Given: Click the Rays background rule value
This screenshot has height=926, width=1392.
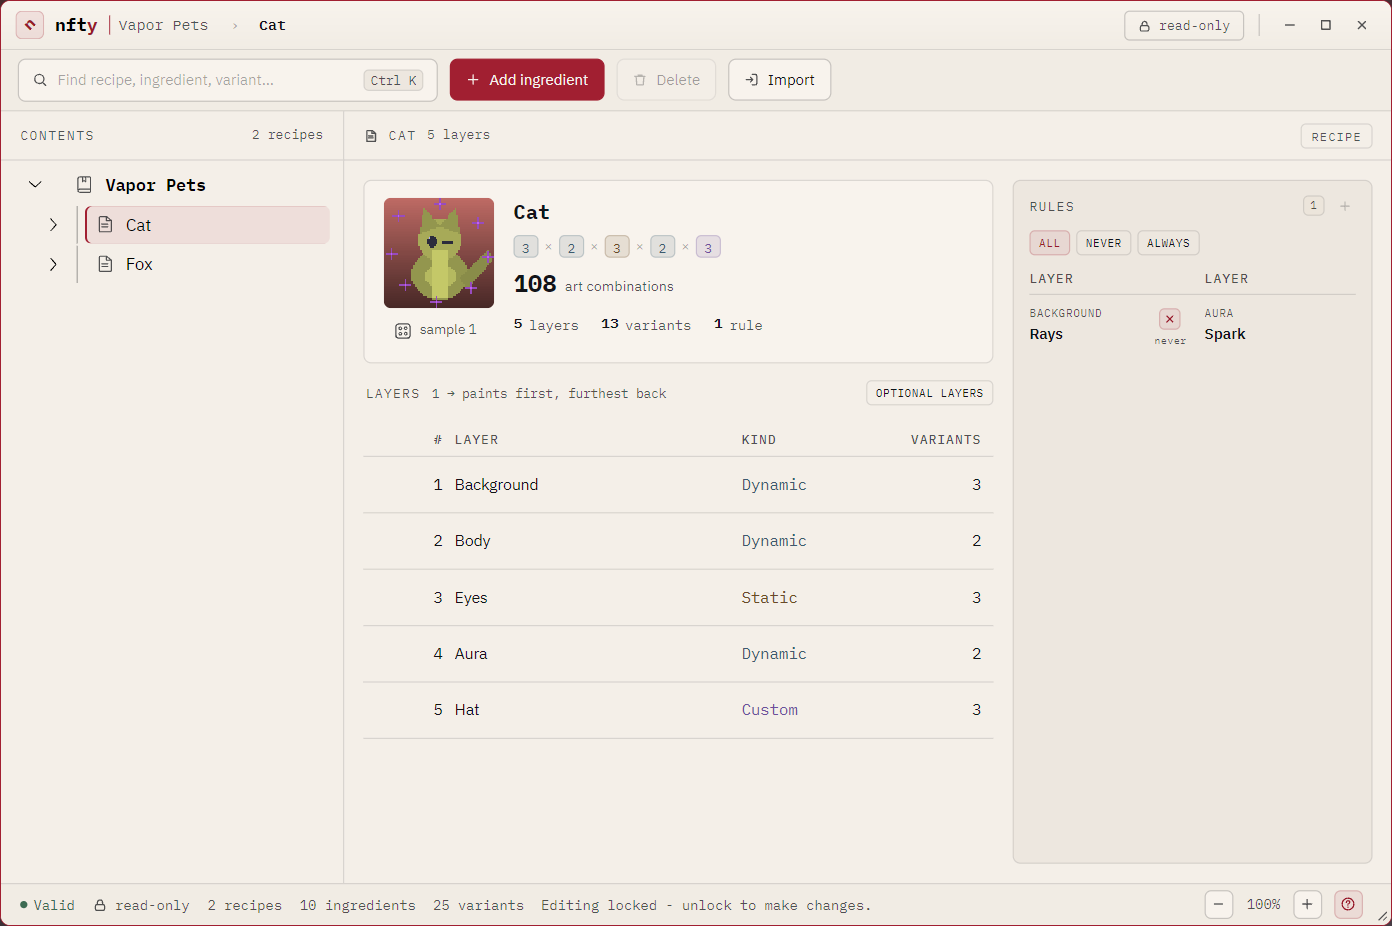Looking at the screenshot, I should 1046,334.
